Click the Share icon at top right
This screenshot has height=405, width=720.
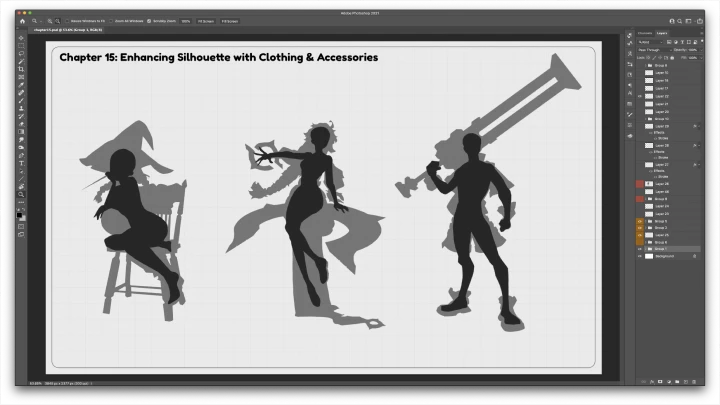click(700, 21)
